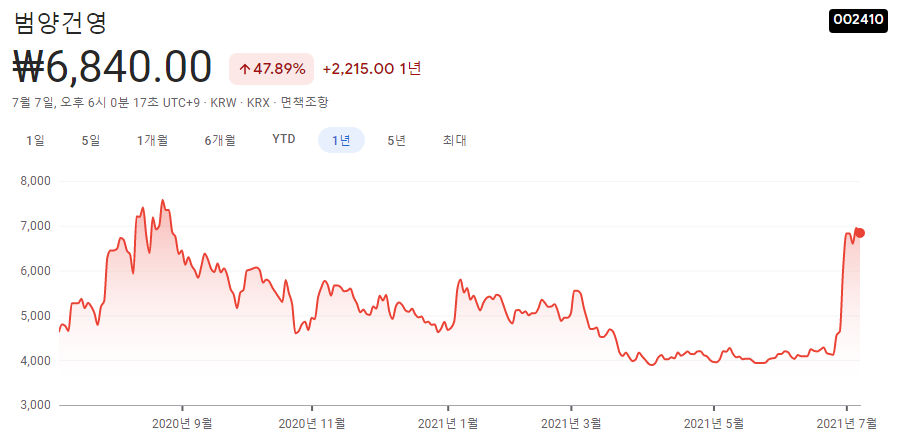Open the 최대 full history range
The height and width of the screenshot is (444, 897).
455,140
